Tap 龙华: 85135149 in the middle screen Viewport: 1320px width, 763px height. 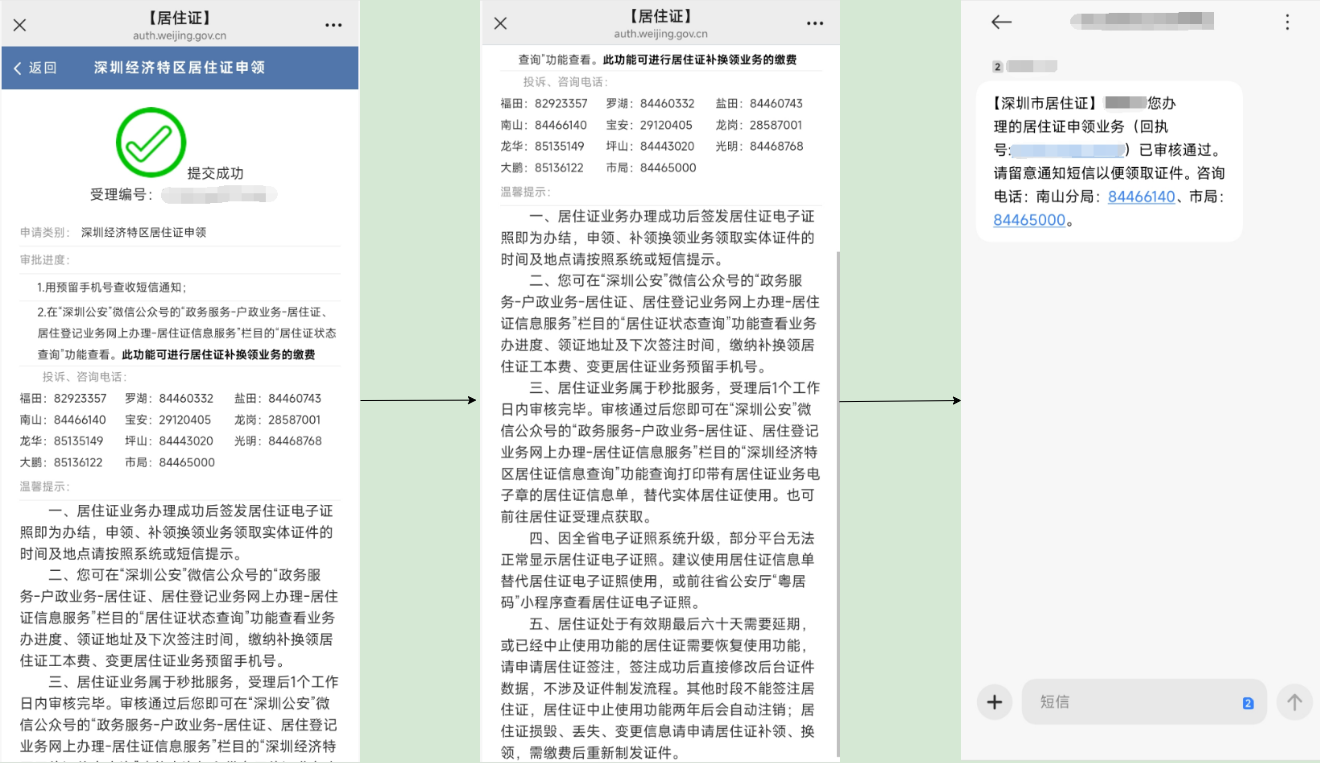click(542, 146)
